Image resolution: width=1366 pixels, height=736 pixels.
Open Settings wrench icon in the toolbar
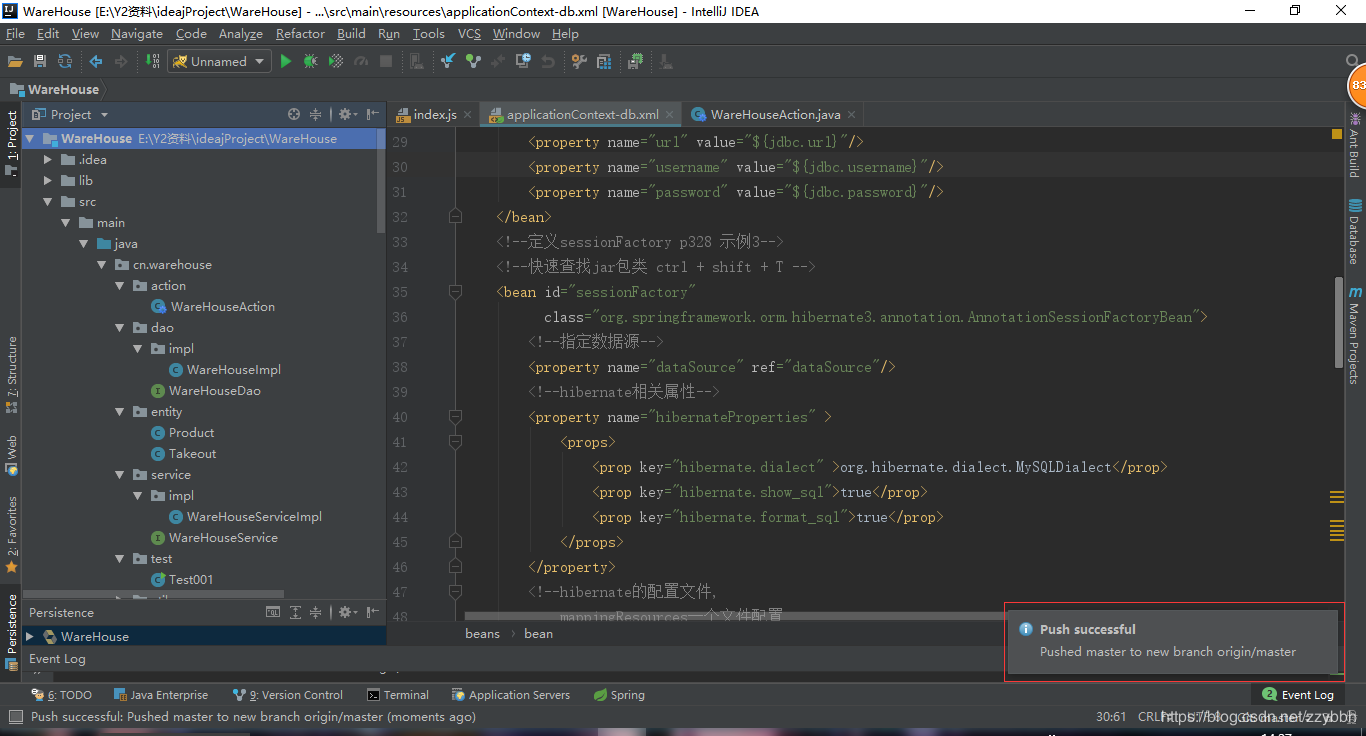point(579,61)
